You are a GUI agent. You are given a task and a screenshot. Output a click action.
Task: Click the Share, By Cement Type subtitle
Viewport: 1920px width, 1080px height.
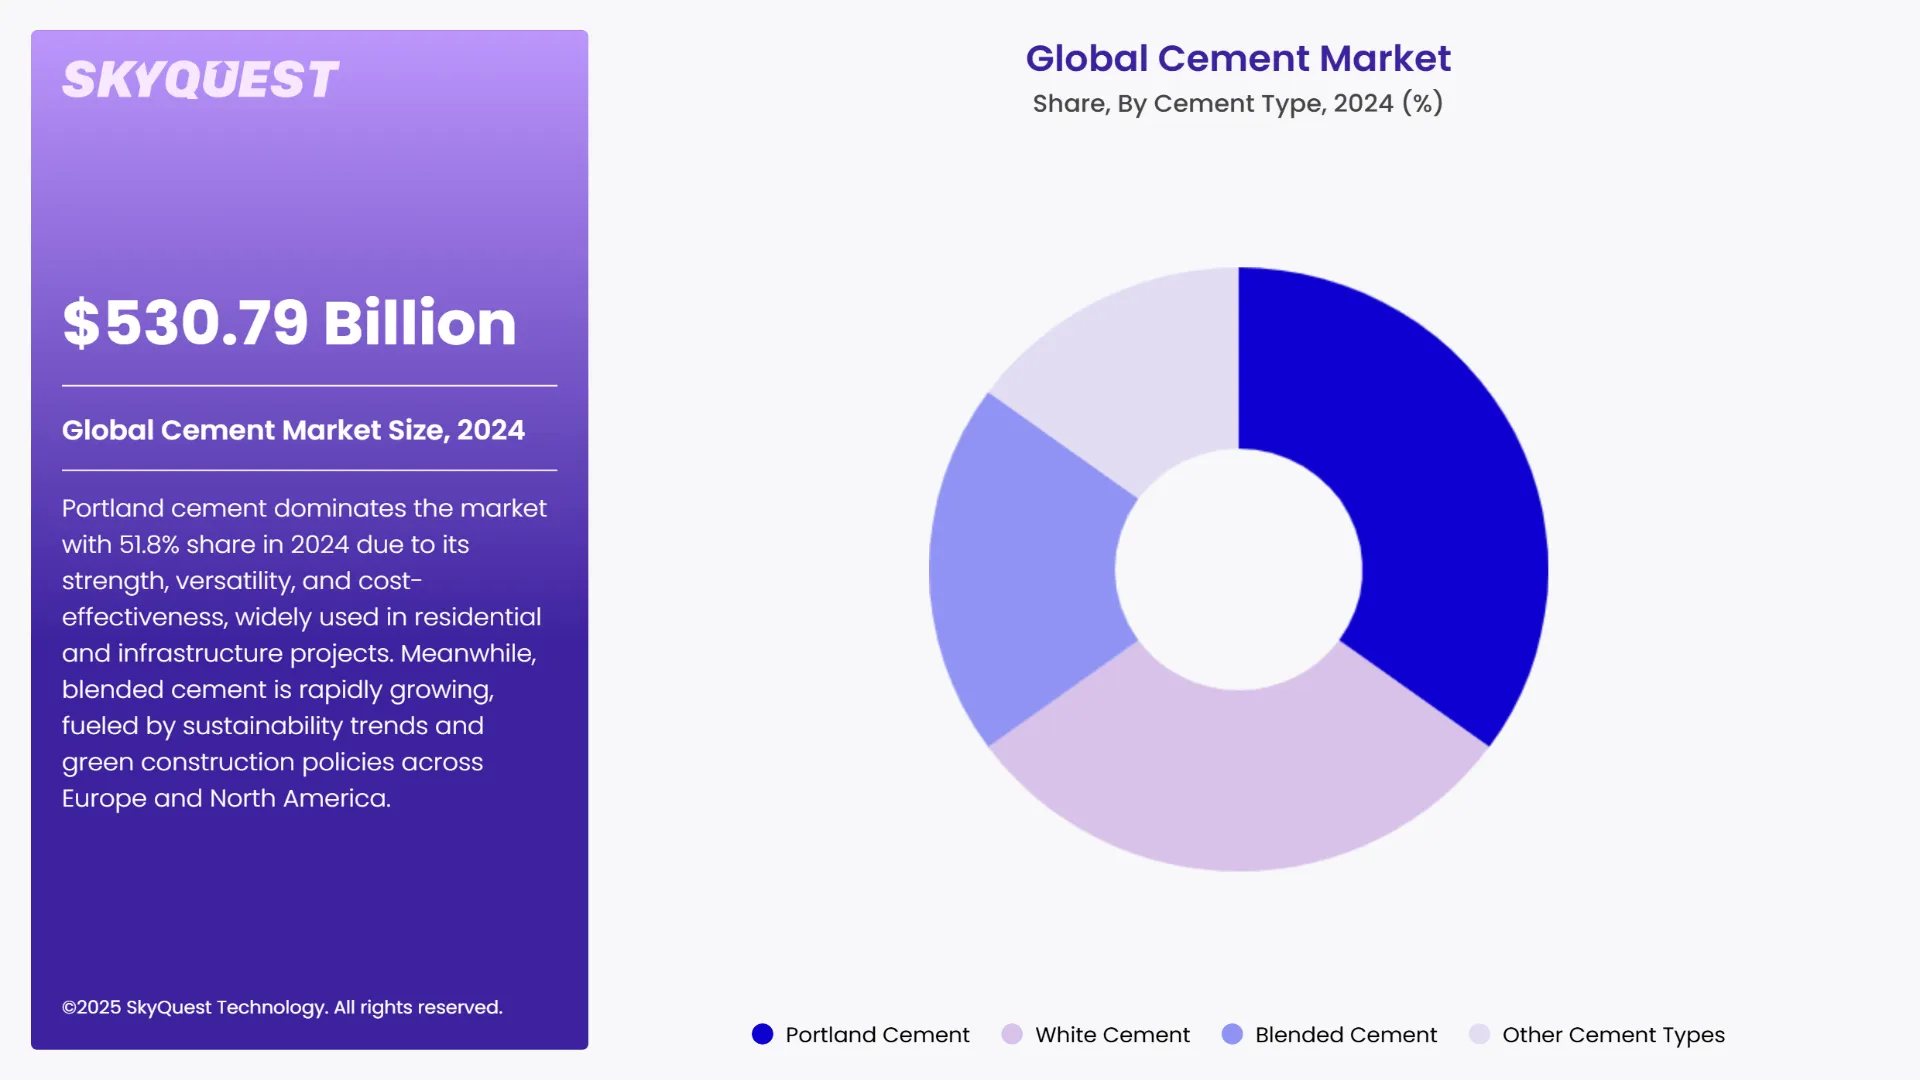1238,102
